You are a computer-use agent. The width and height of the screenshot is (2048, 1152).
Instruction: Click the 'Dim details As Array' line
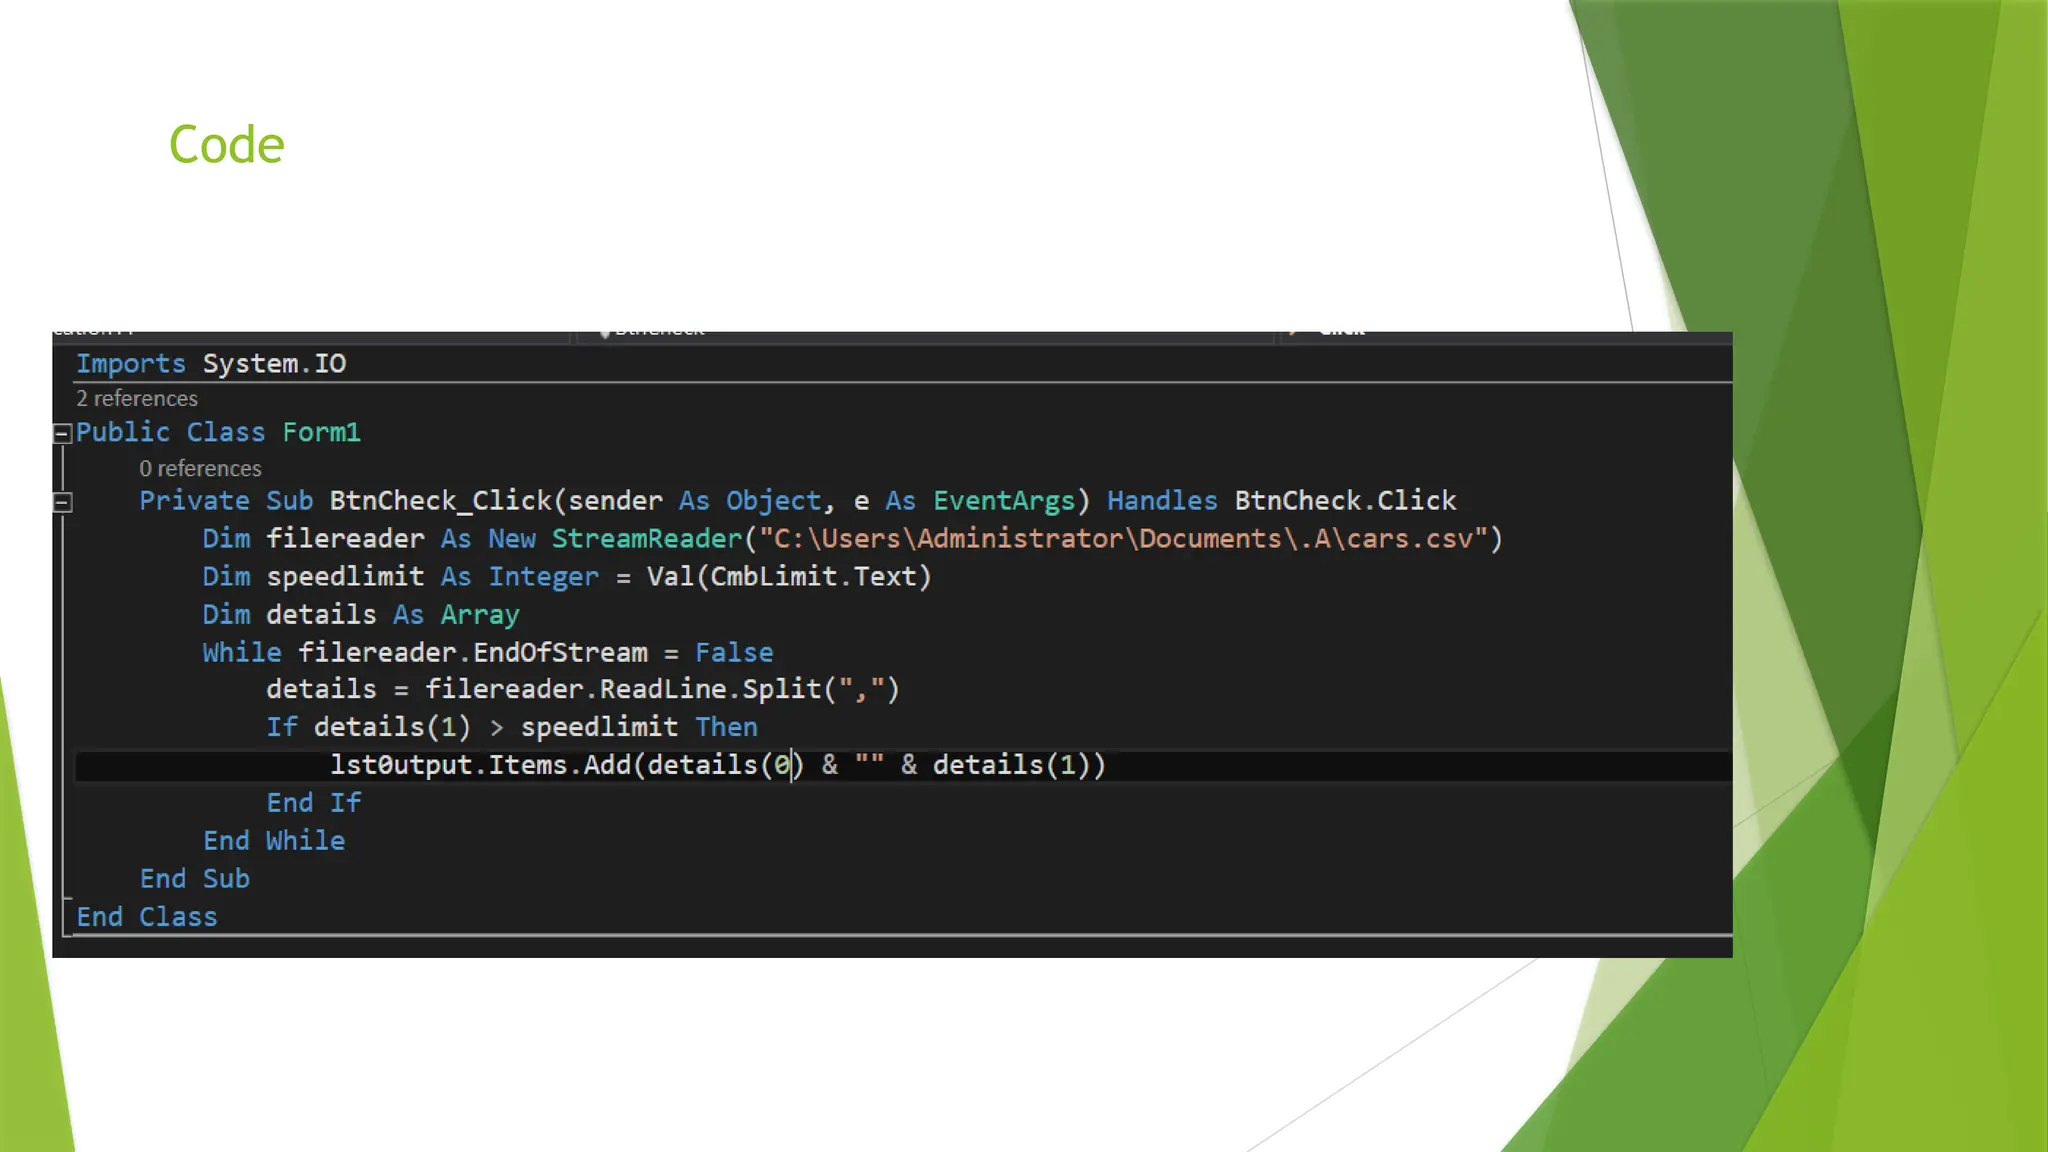(x=361, y=615)
